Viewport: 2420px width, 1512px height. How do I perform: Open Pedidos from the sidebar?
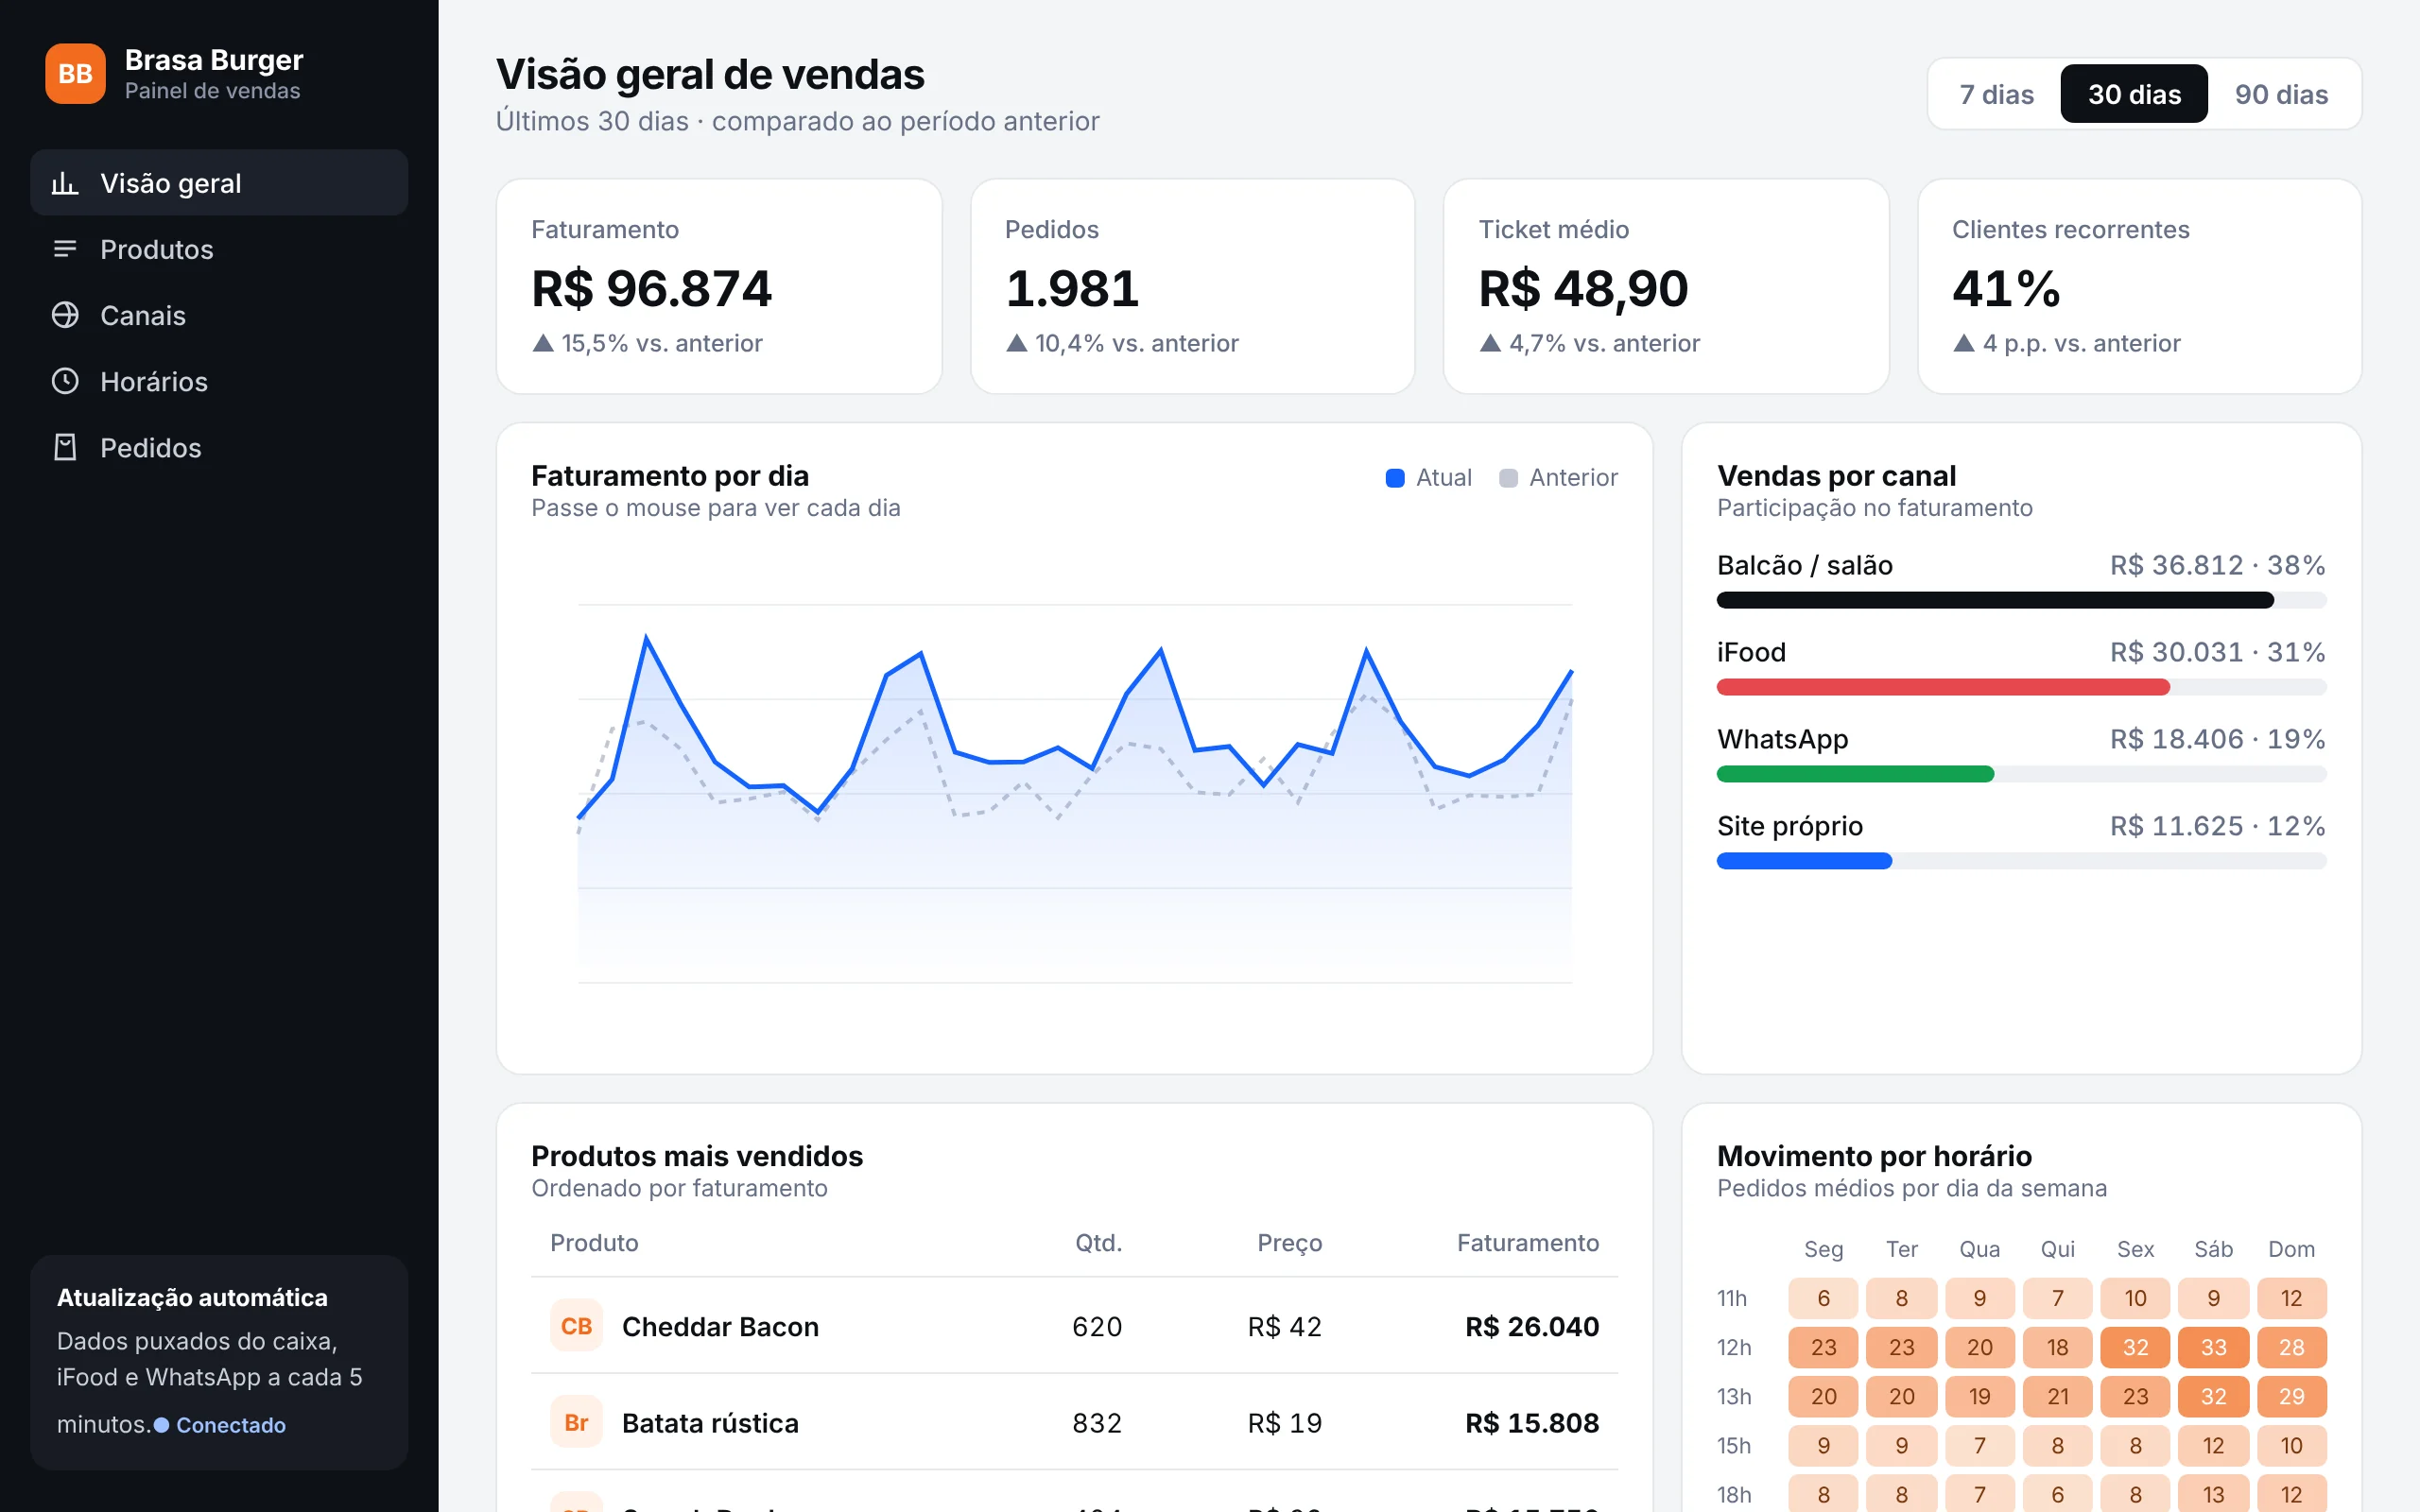point(219,447)
